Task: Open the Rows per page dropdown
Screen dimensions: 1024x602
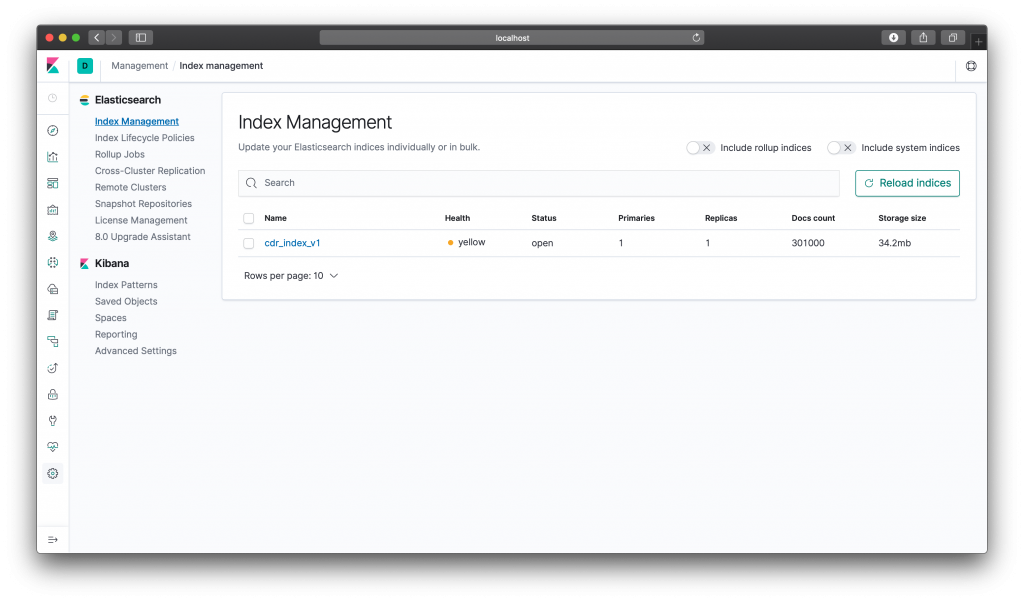Action: click(x=291, y=276)
